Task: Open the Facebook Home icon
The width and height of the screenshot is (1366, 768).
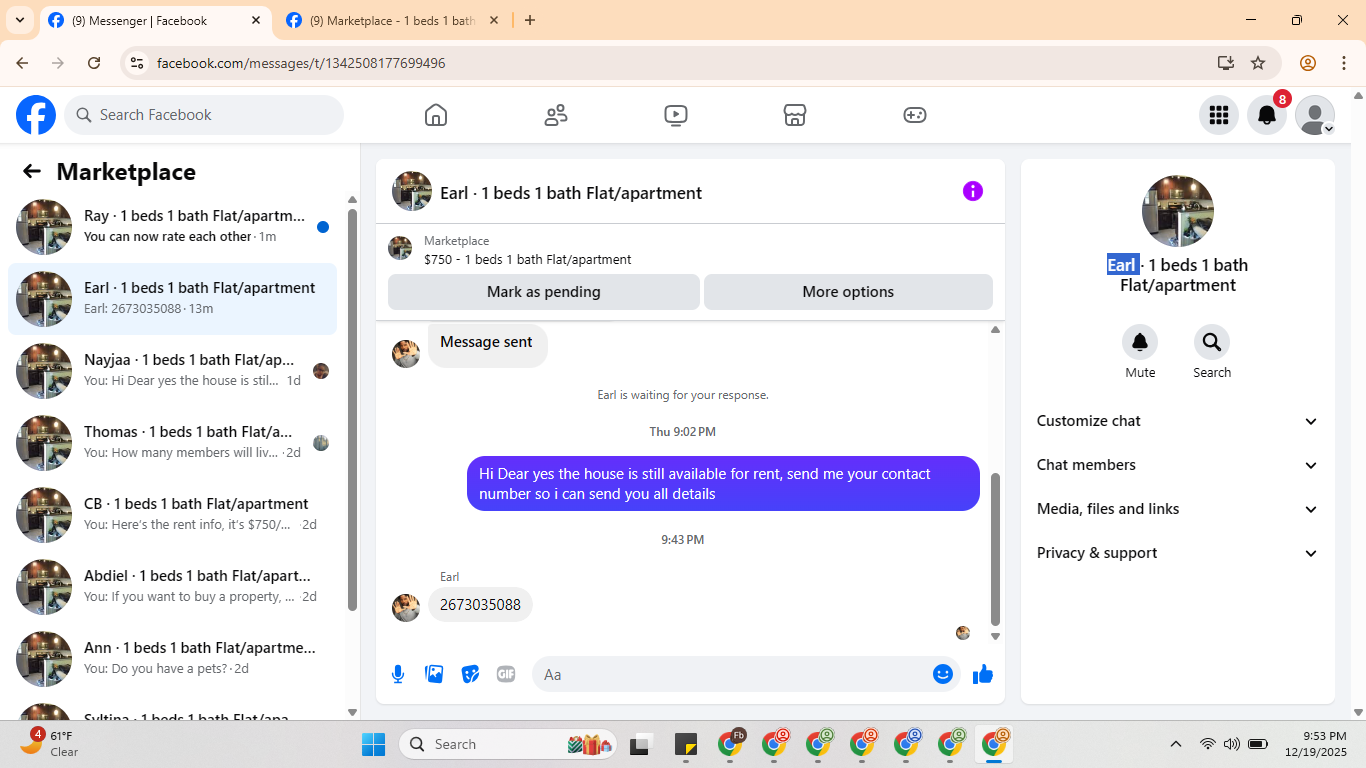Action: (x=436, y=115)
